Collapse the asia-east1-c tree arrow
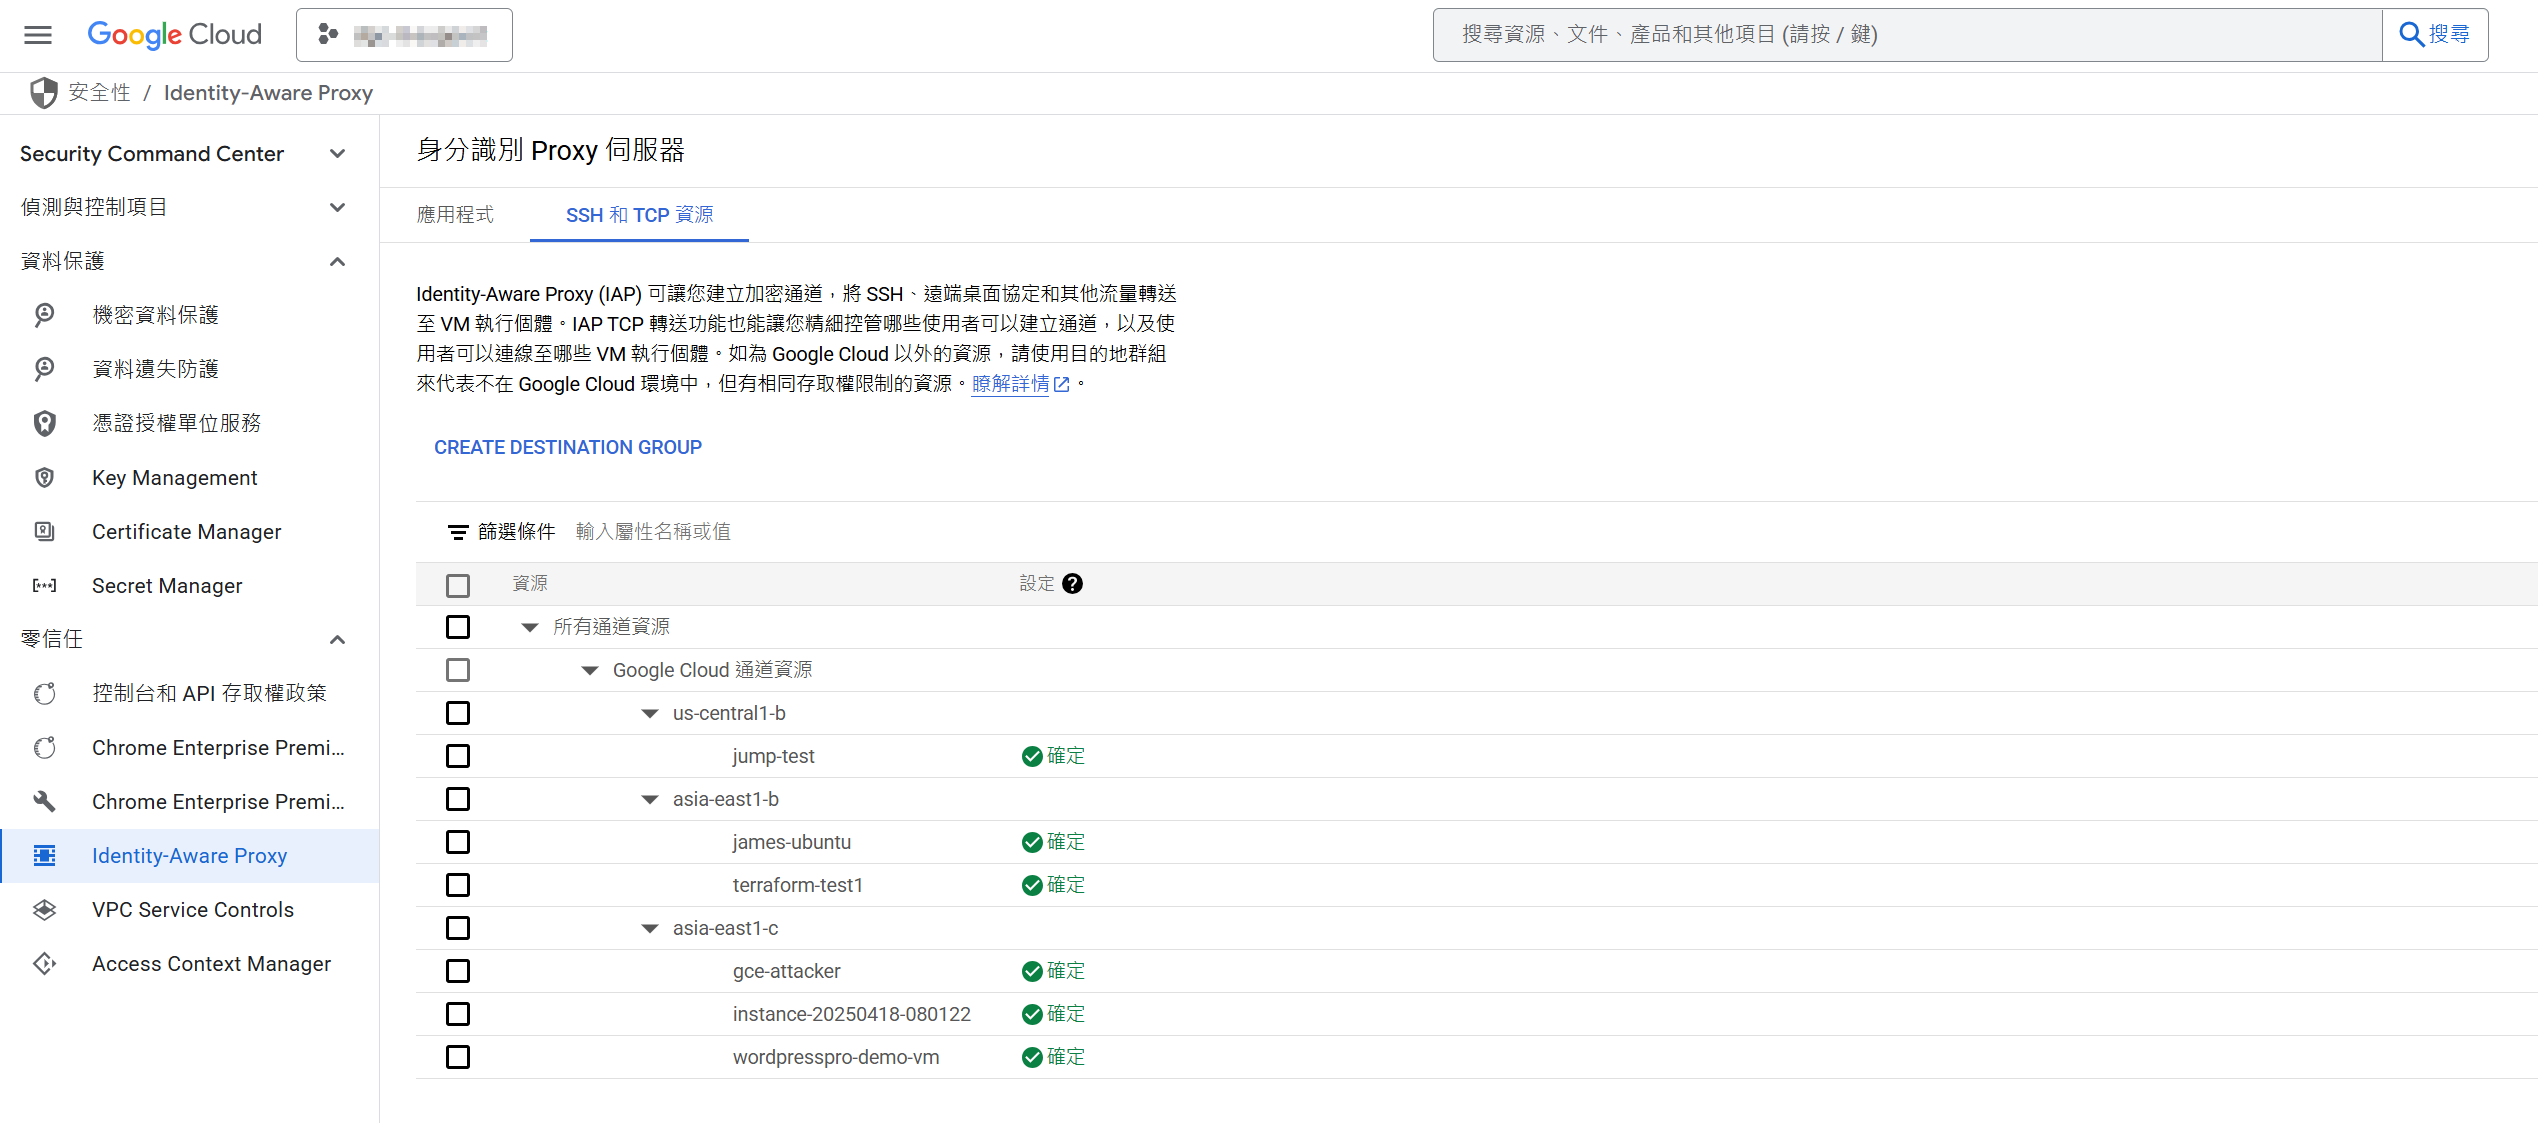Image resolution: width=2538 pixels, height=1123 pixels. pyautogui.click(x=650, y=928)
